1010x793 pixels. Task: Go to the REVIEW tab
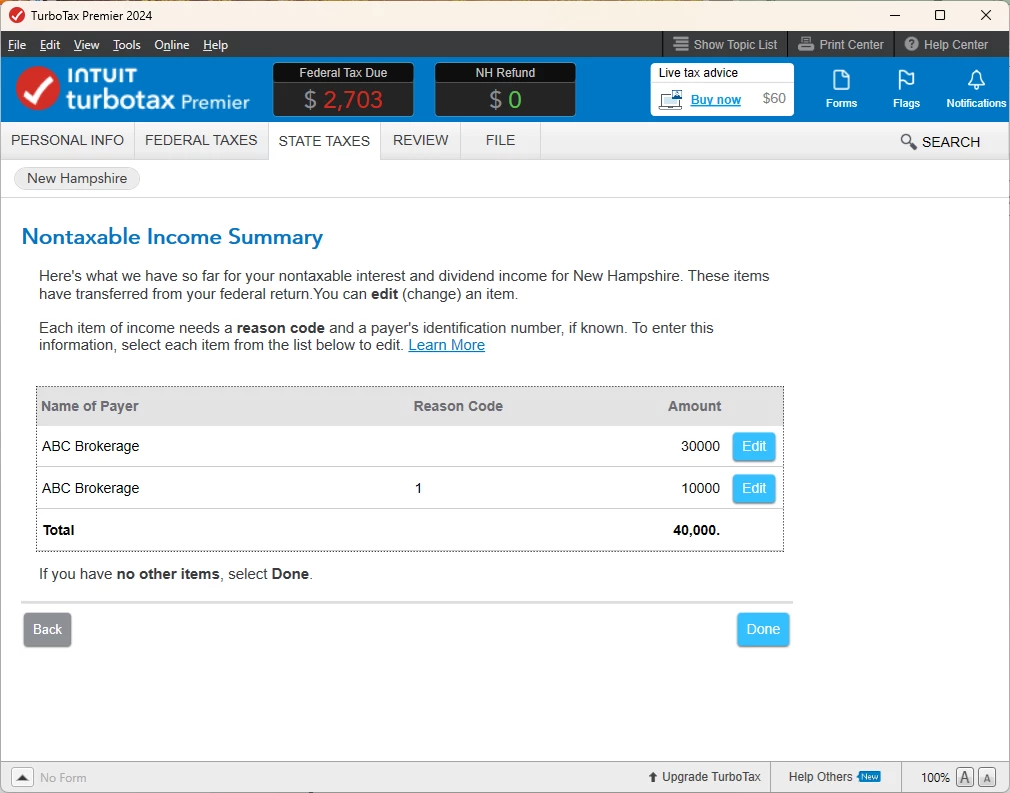(421, 140)
